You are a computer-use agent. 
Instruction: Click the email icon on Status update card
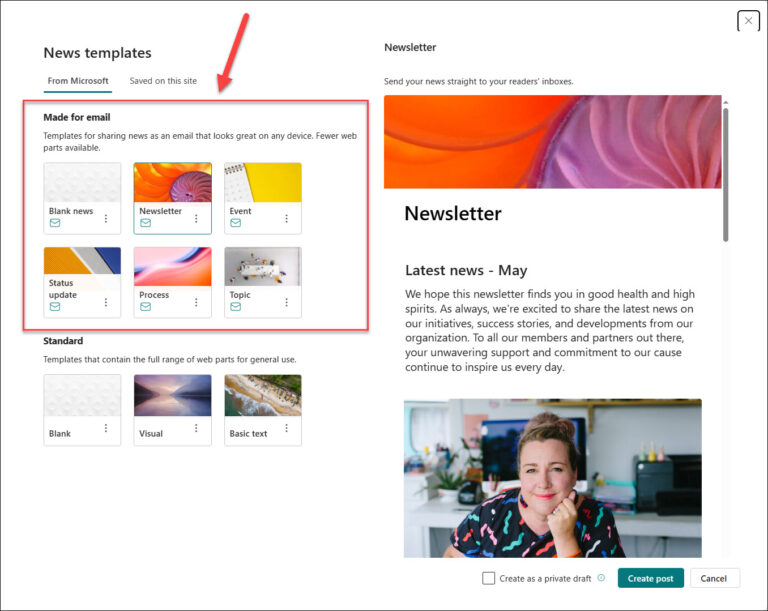pos(55,307)
